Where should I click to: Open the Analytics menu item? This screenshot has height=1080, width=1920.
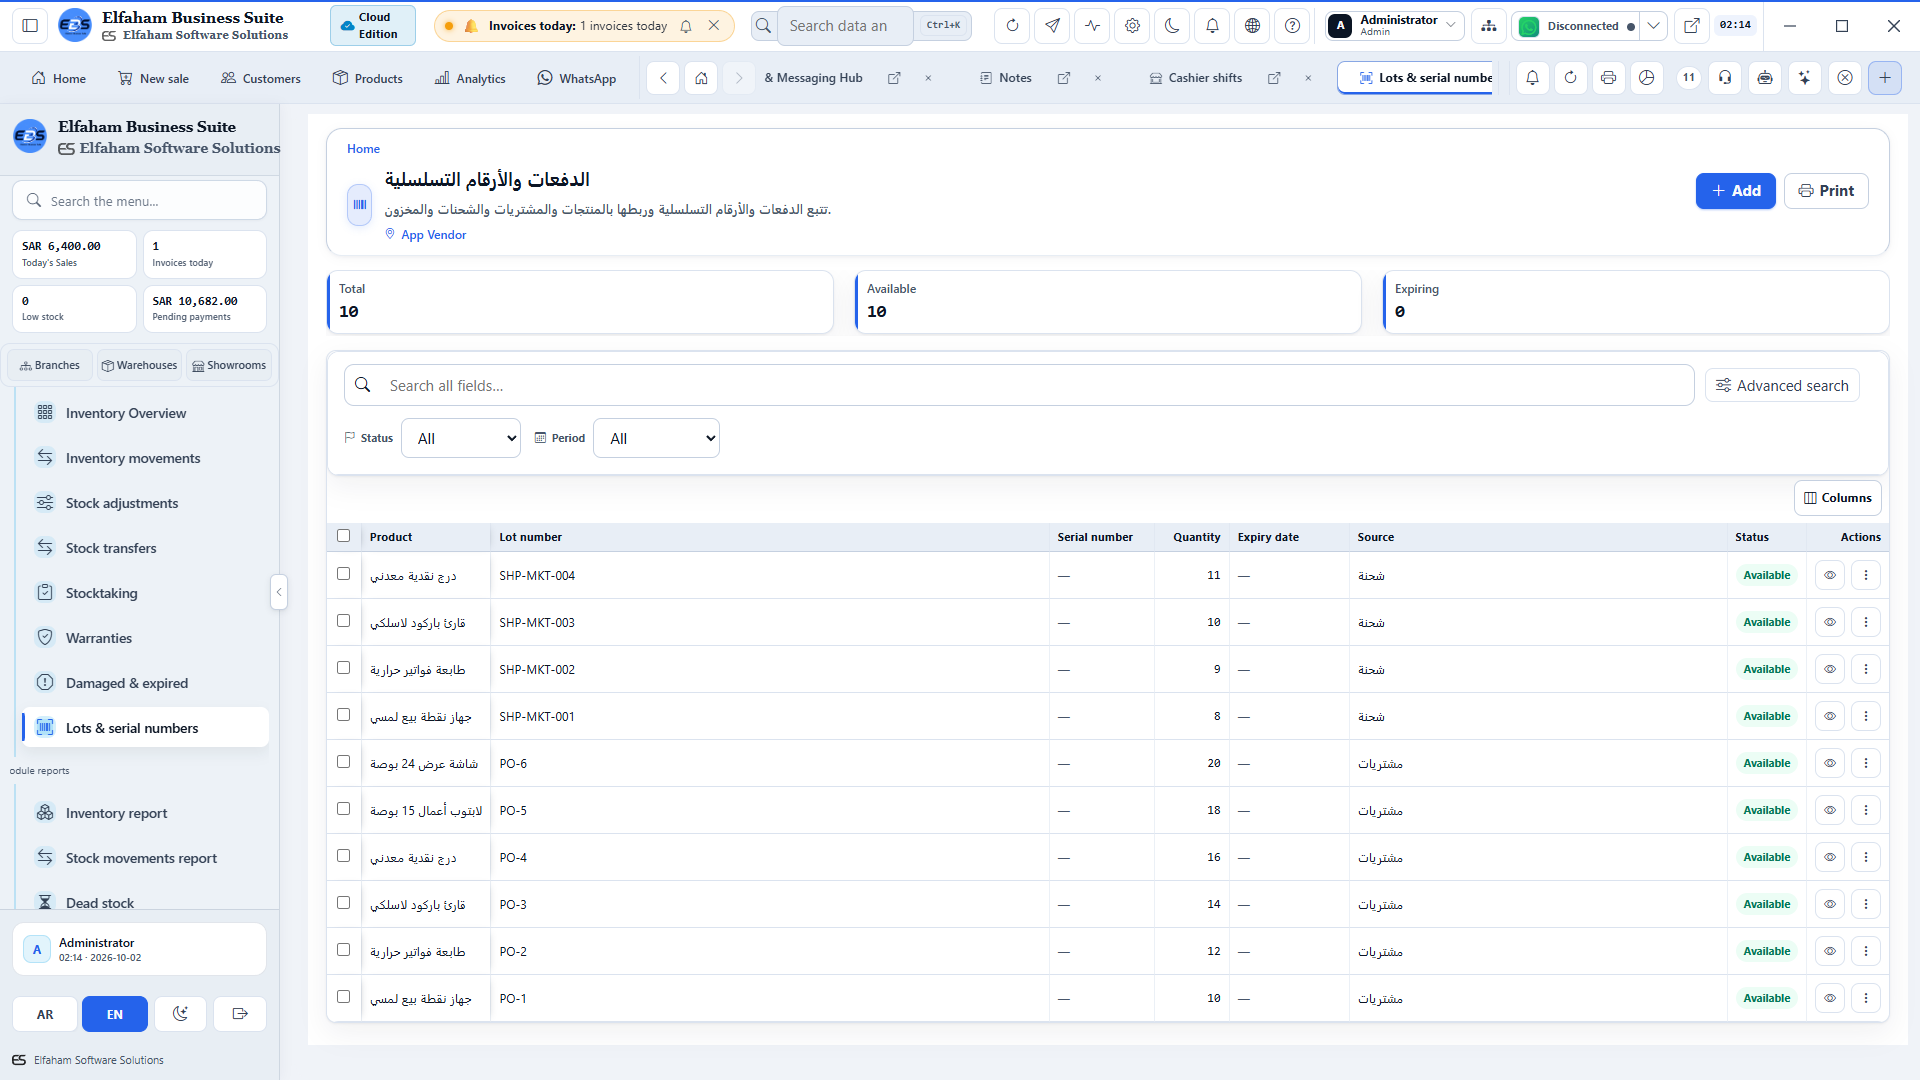point(470,78)
